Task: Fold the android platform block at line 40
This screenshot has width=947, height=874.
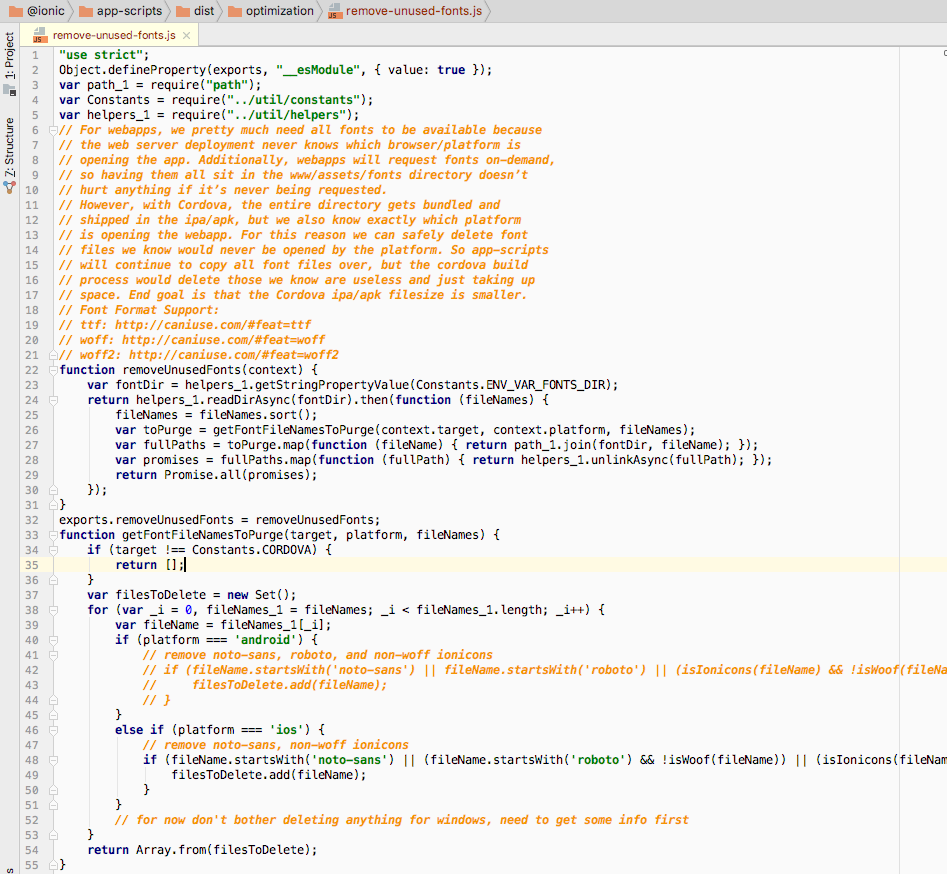Action: pyautogui.click(x=53, y=640)
